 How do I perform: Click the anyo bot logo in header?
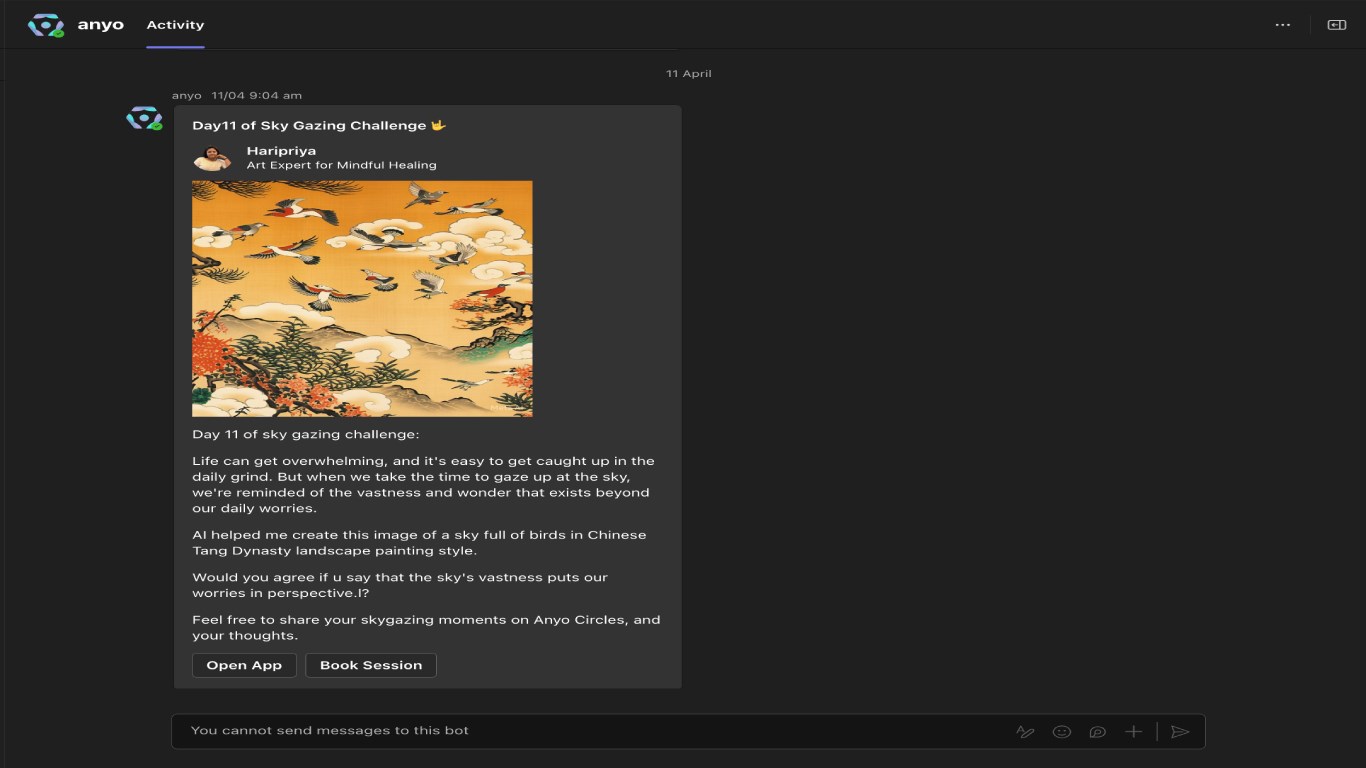[x=45, y=25]
